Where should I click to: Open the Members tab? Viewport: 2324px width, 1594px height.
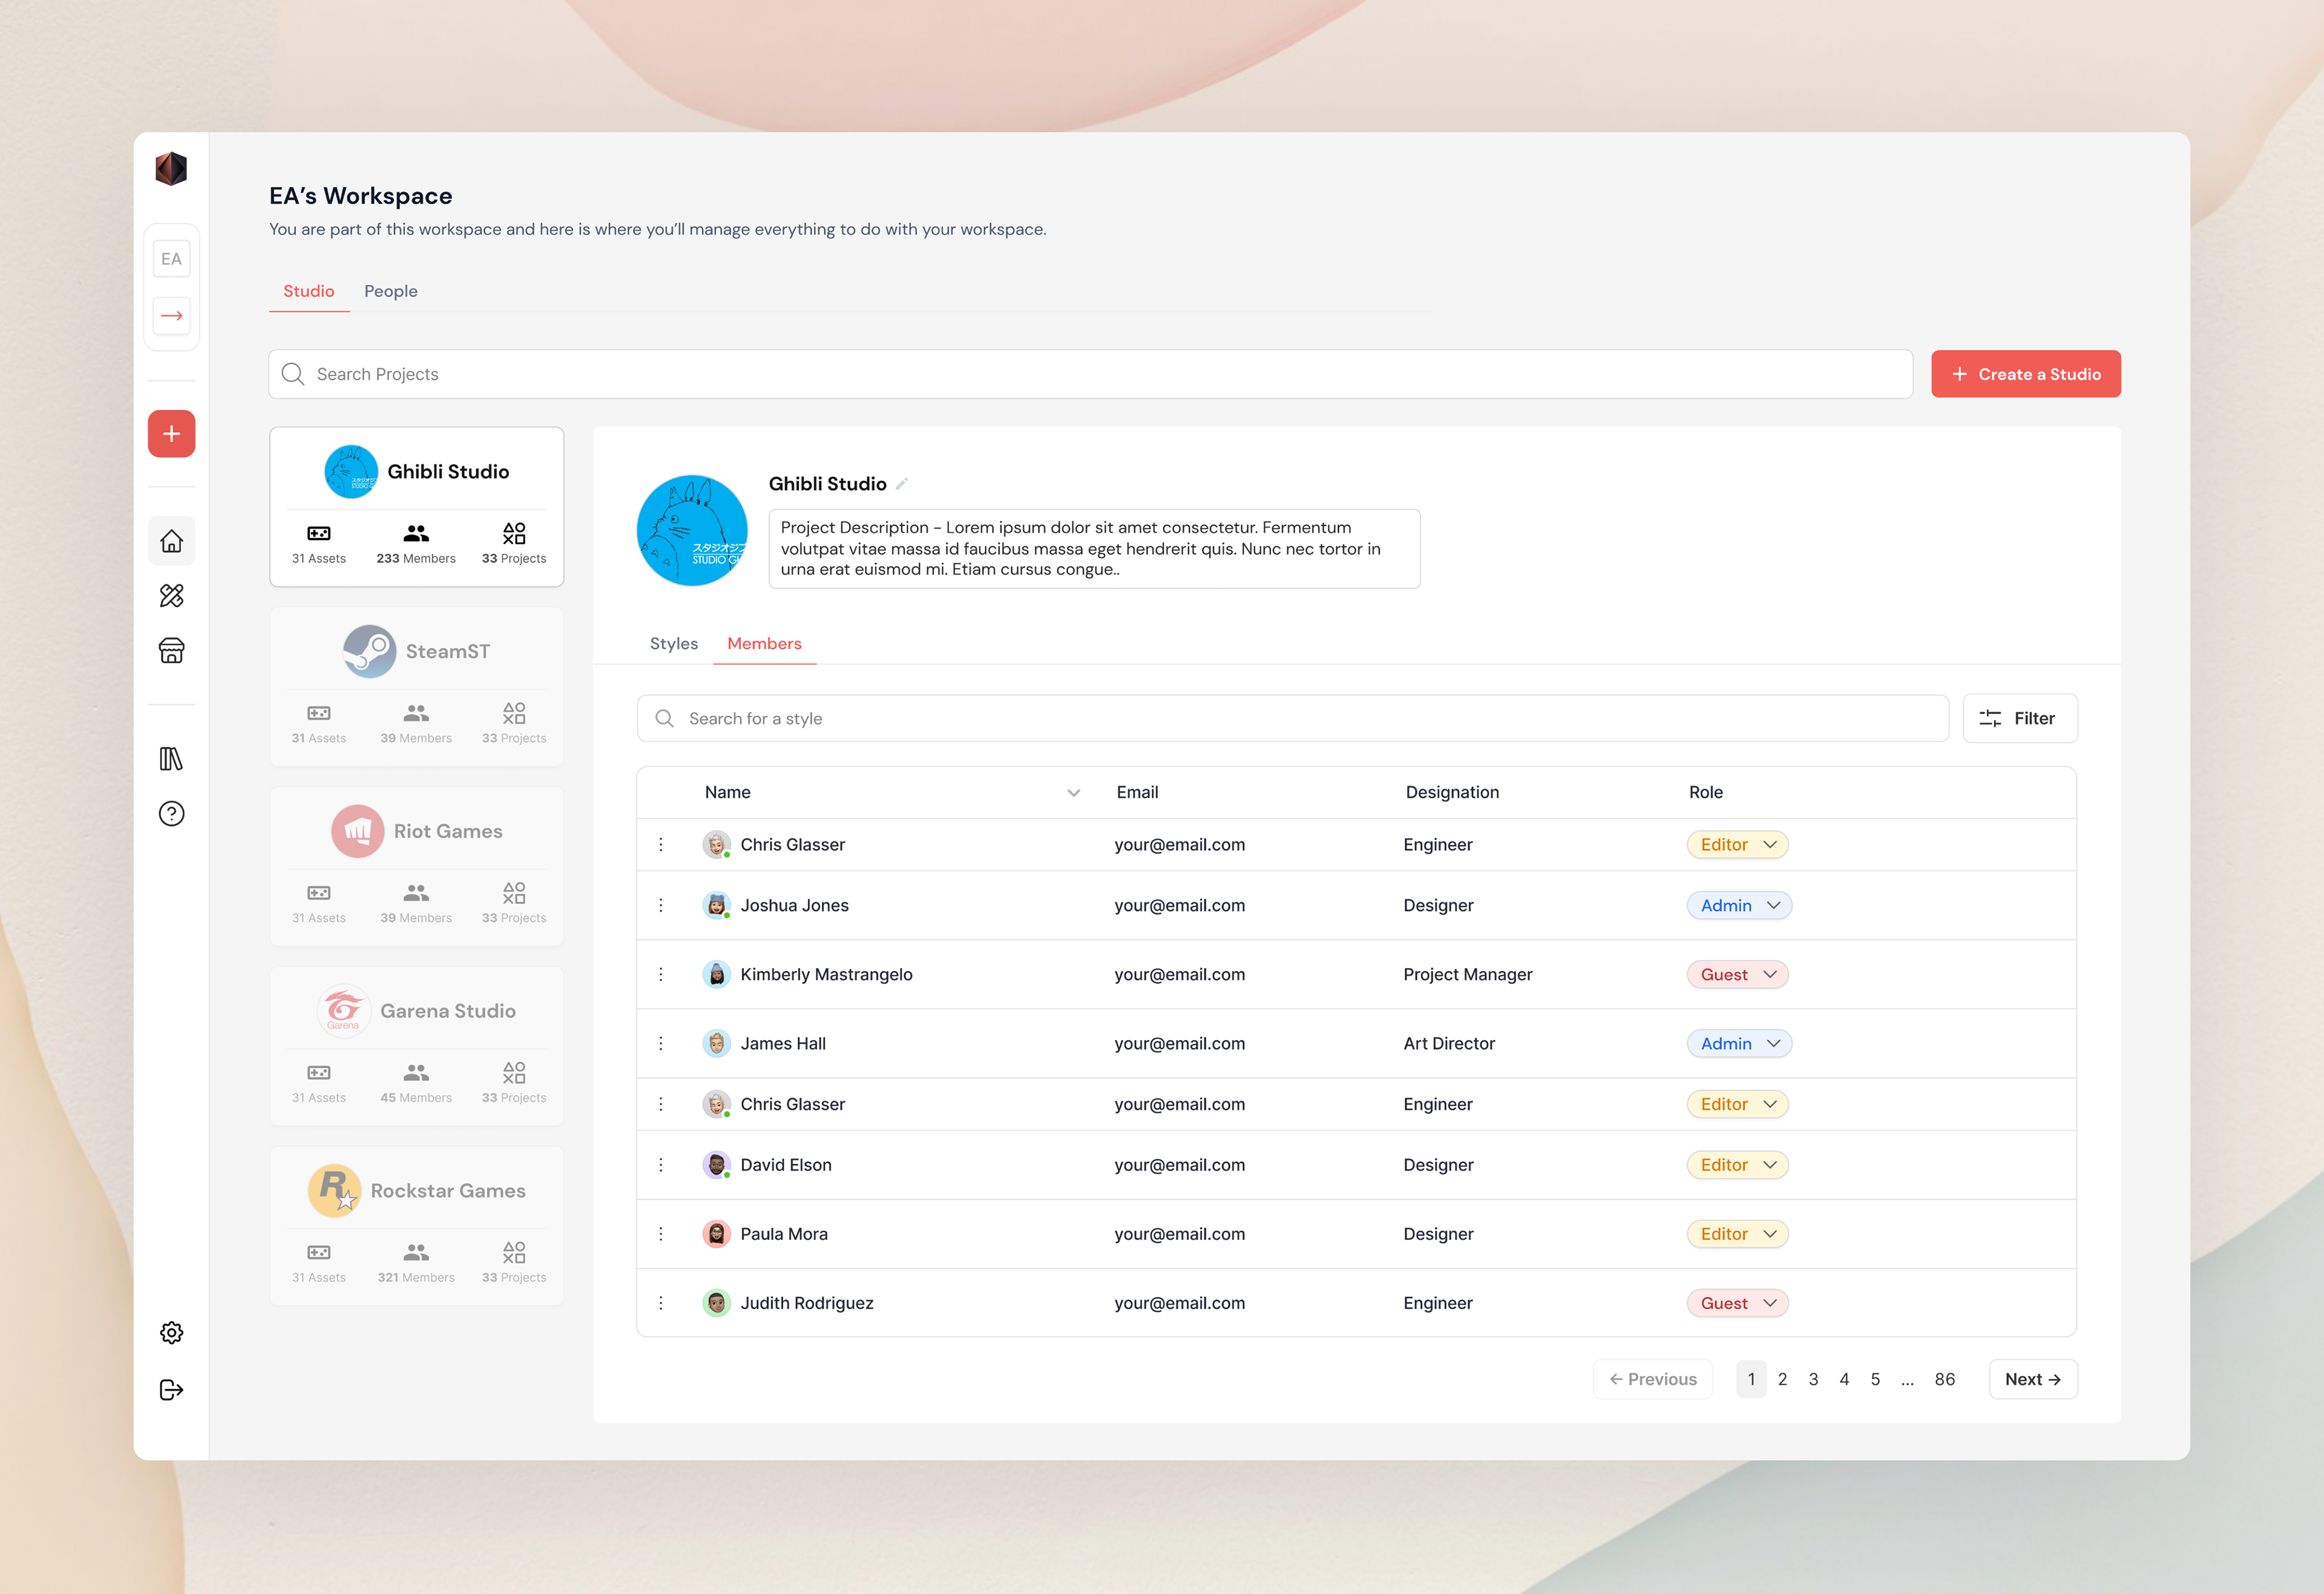pyautogui.click(x=764, y=644)
